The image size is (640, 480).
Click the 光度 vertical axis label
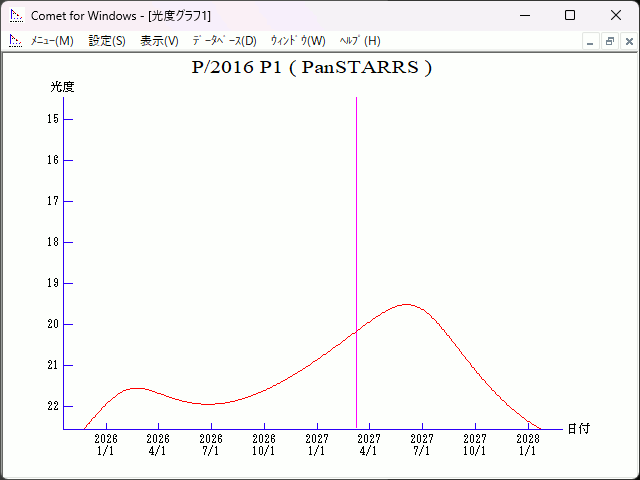(62, 87)
